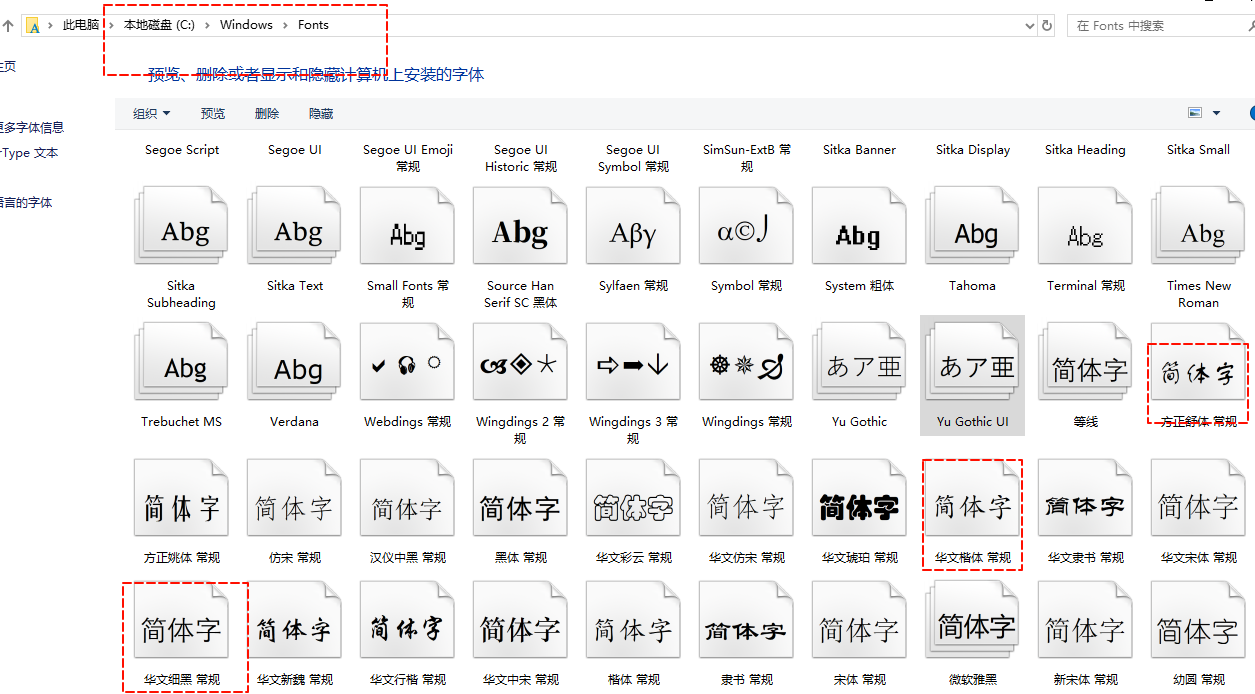Select the Wingdings 2 常规 font icon

click(x=520, y=362)
